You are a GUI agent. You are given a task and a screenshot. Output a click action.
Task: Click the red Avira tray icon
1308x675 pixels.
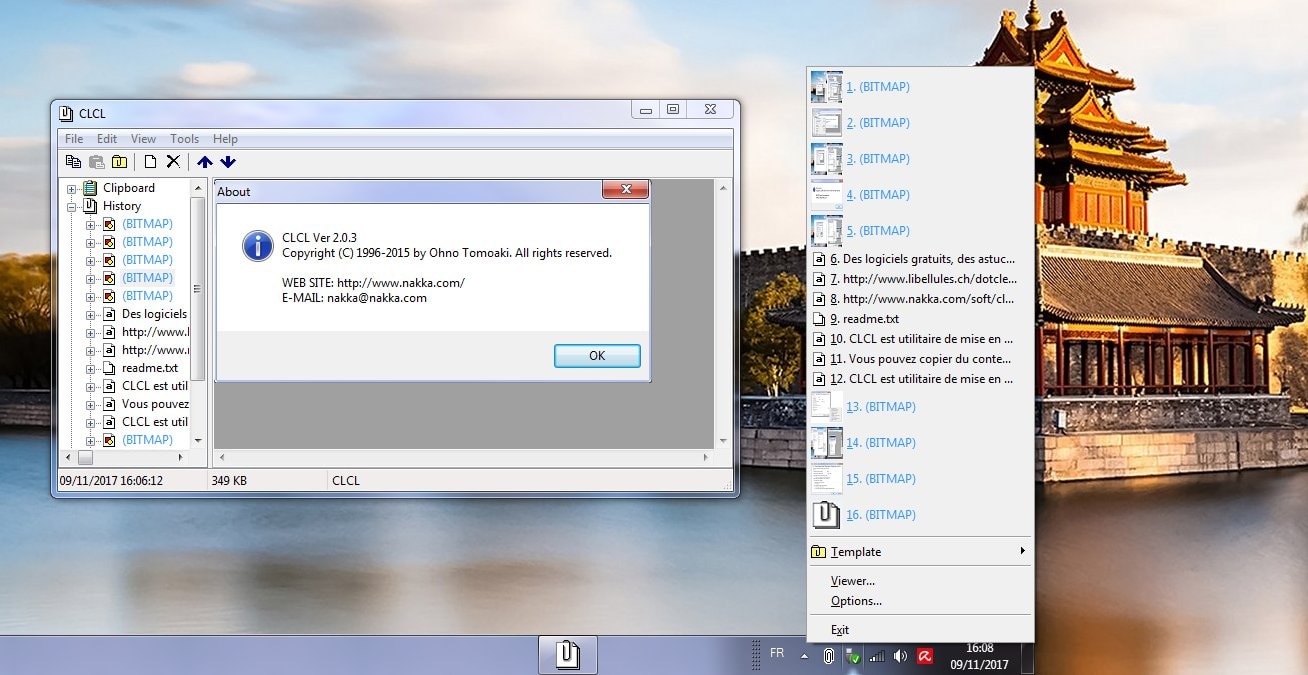(925, 656)
